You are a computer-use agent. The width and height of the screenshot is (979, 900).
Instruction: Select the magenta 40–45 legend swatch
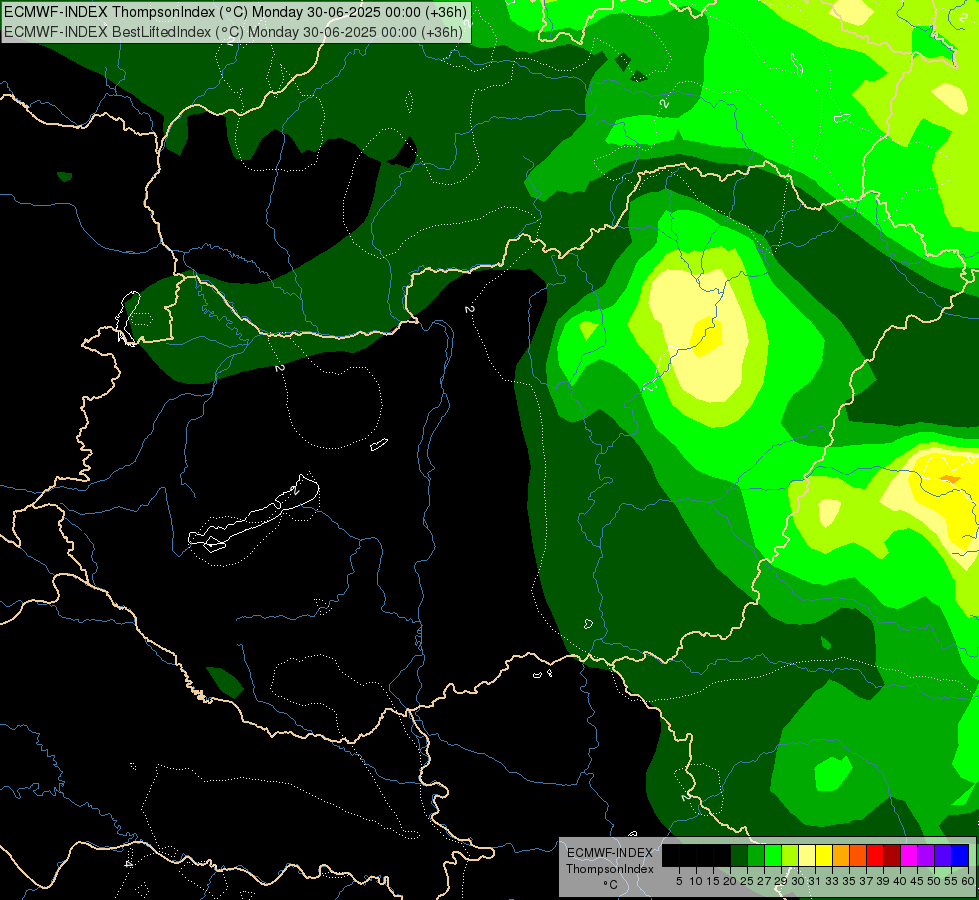click(x=909, y=855)
